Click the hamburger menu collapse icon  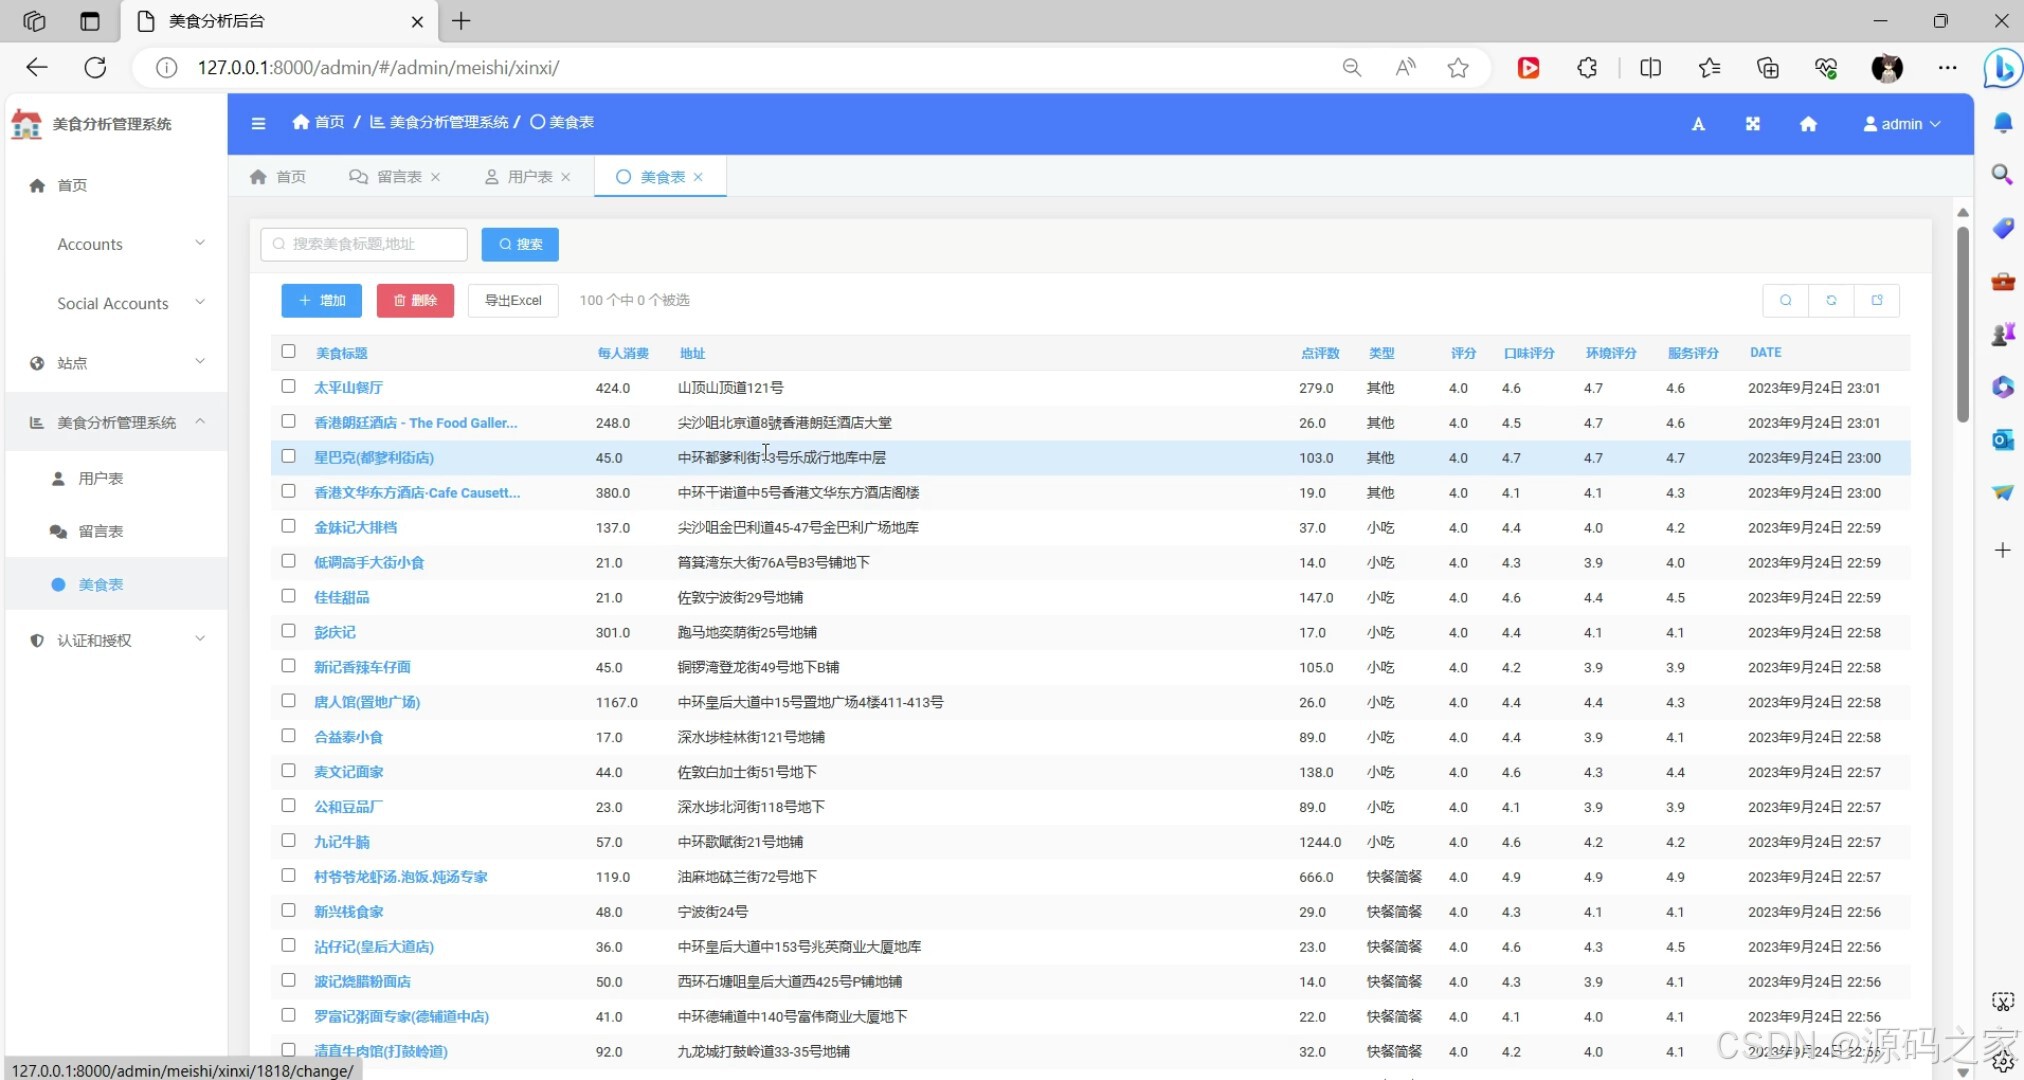(258, 123)
